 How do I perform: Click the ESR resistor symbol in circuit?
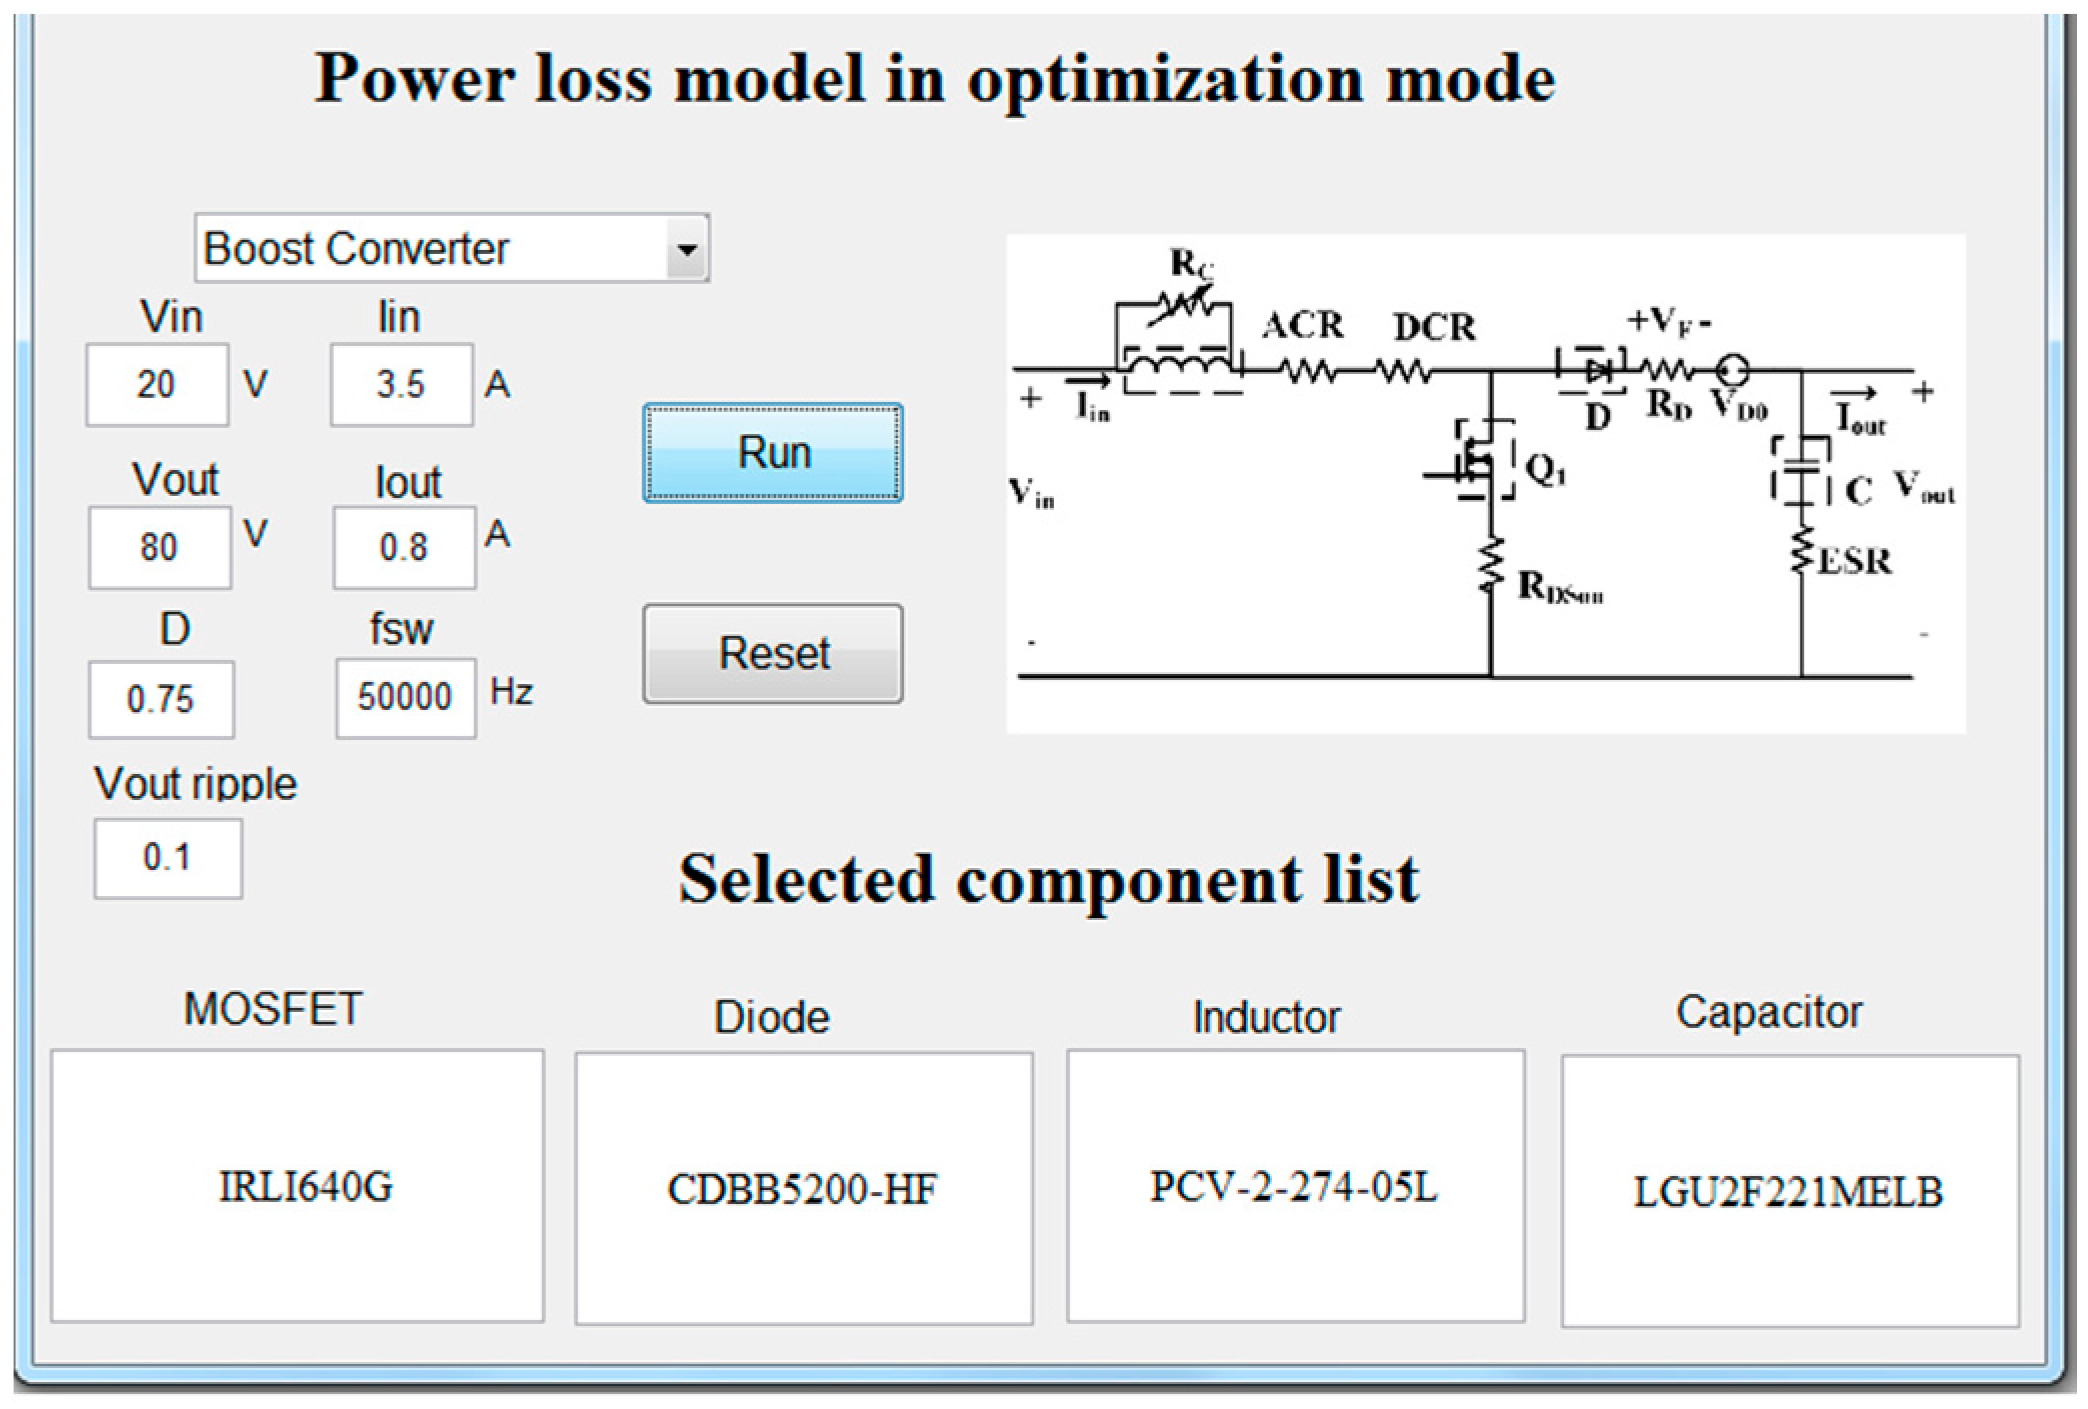[1802, 552]
